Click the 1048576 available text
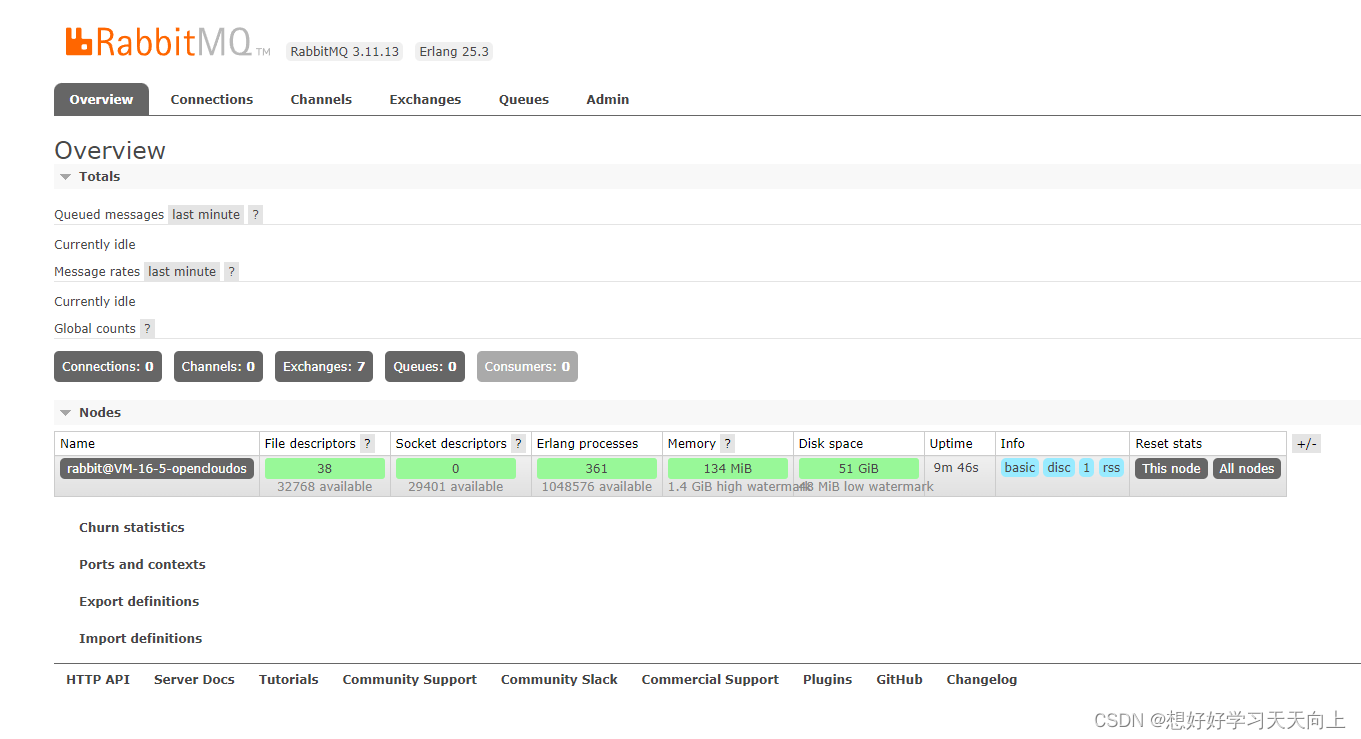 tap(597, 487)
